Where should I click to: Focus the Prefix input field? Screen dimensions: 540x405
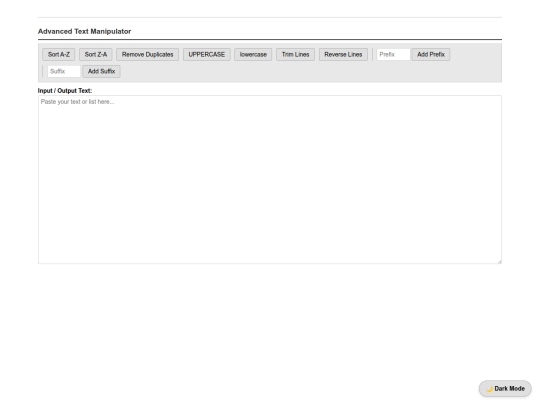(393, 54)
